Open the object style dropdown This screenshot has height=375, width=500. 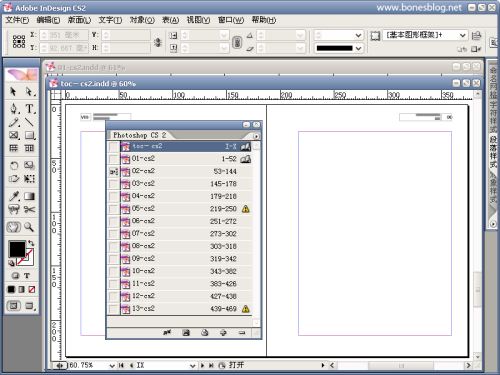(463, 35)
